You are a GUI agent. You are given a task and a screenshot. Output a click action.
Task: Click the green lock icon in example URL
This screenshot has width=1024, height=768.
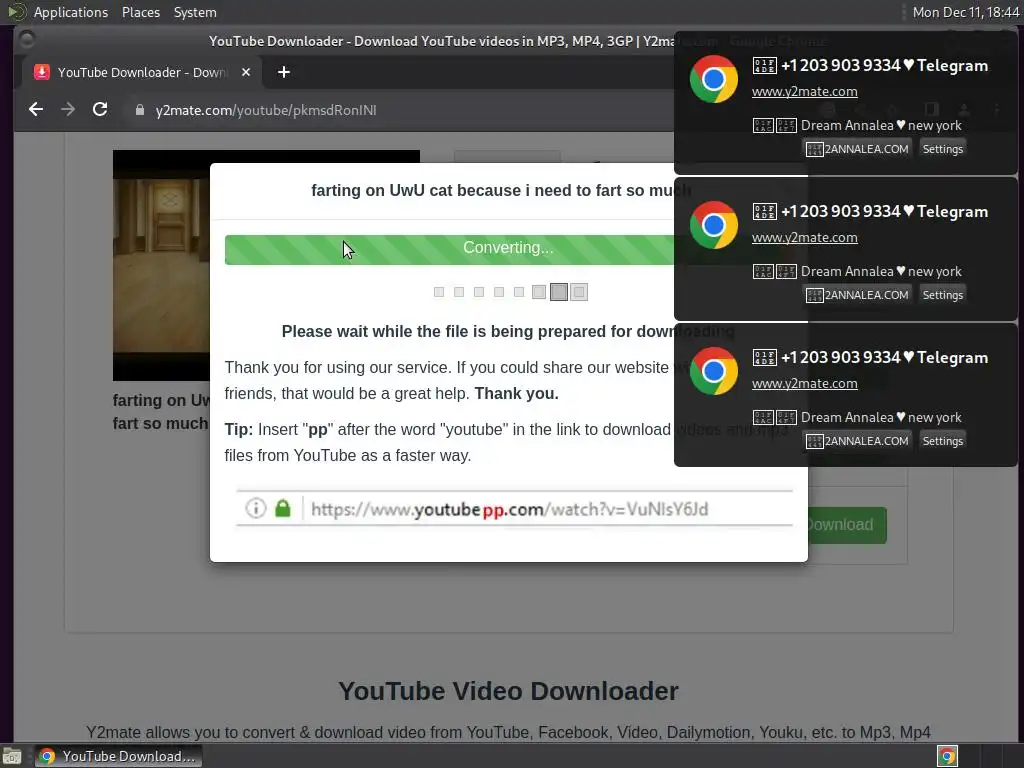point(283,508)
